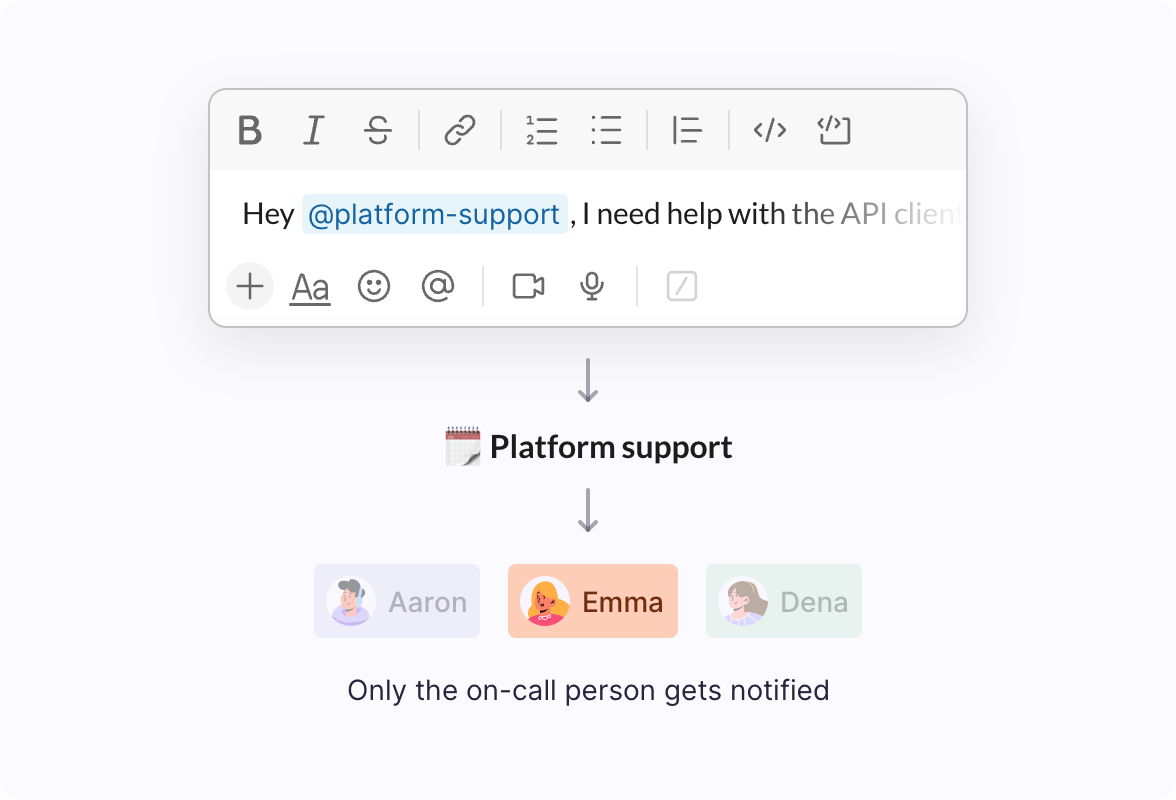This screenshot has height=800, width=1176.
Task: Apply italic formatting
Action: (313, 130)
